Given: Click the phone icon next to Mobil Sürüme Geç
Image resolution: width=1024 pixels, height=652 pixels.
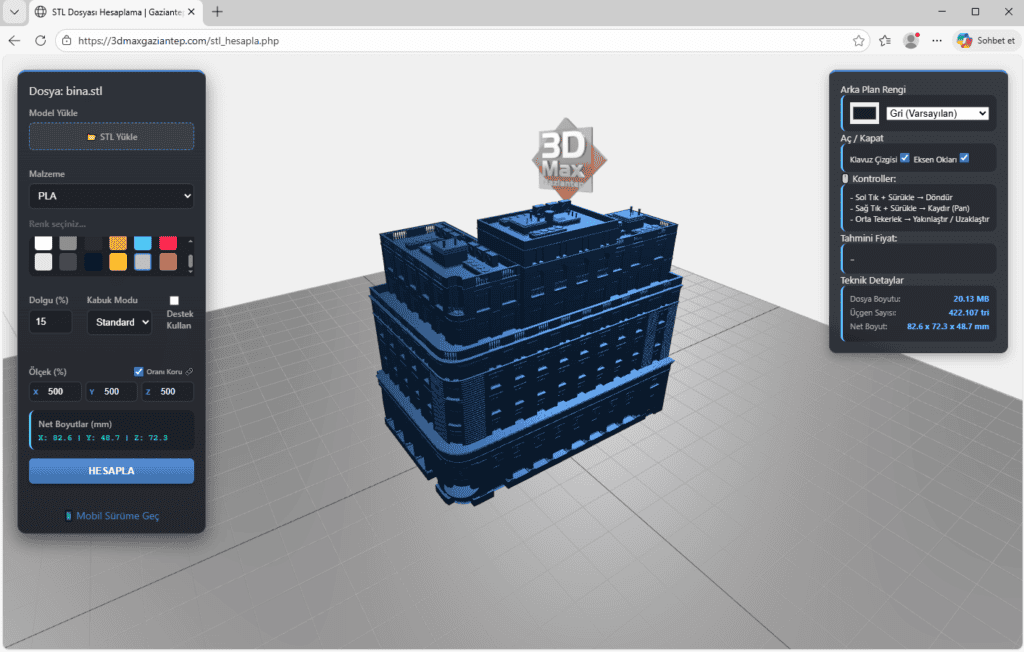Looking at the screenshot, I should [x=68, y=516].
